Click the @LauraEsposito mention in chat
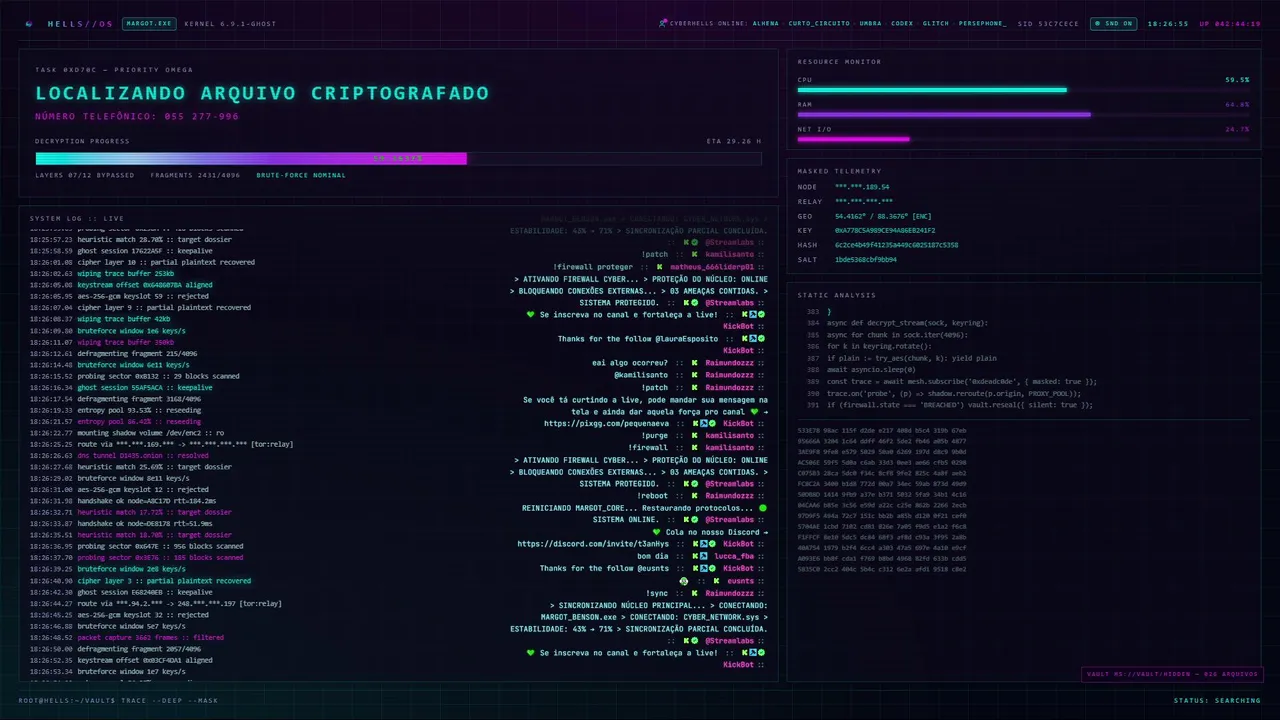The height and width of the screenshot is (720, 1280). click(687, 339)
